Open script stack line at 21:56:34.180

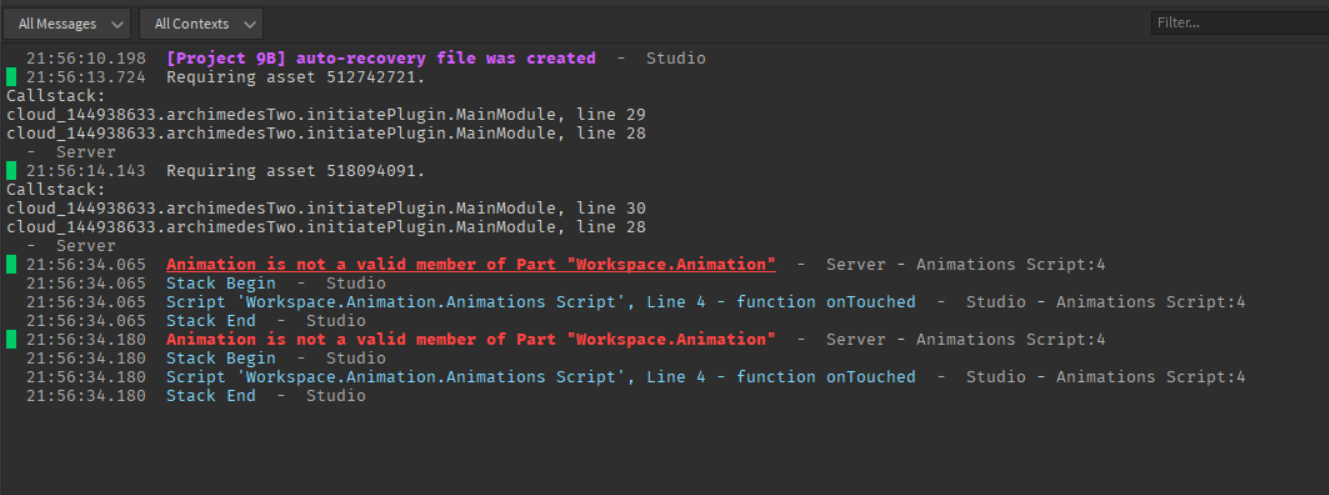[541, 377]
